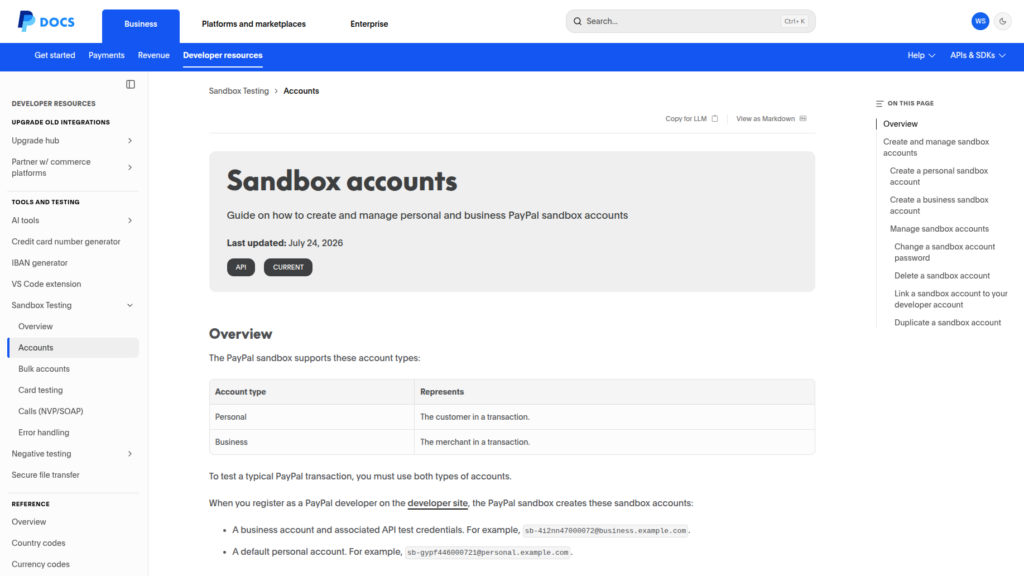Collapse the sidebar panel icon
1024x576 pixels.
(x=131, y=84)
